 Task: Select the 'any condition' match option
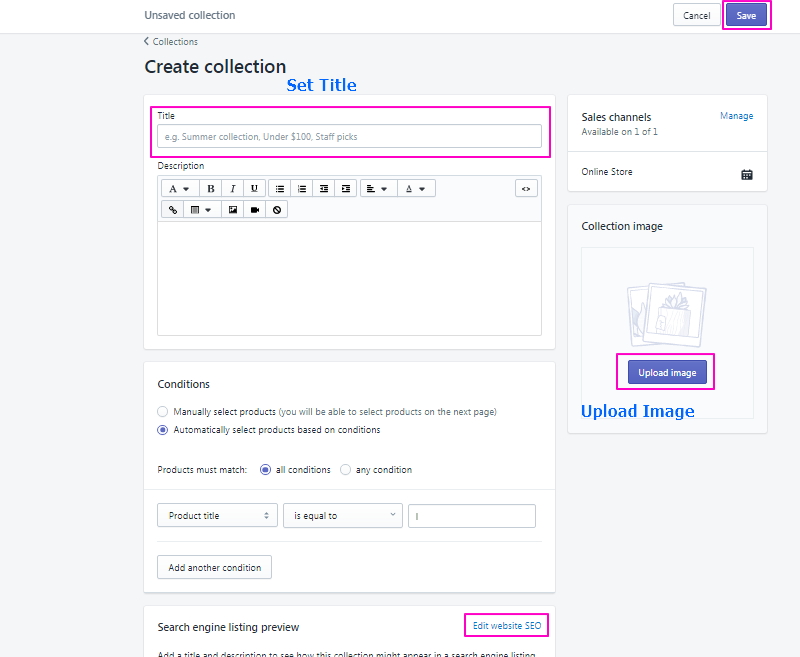346,470
